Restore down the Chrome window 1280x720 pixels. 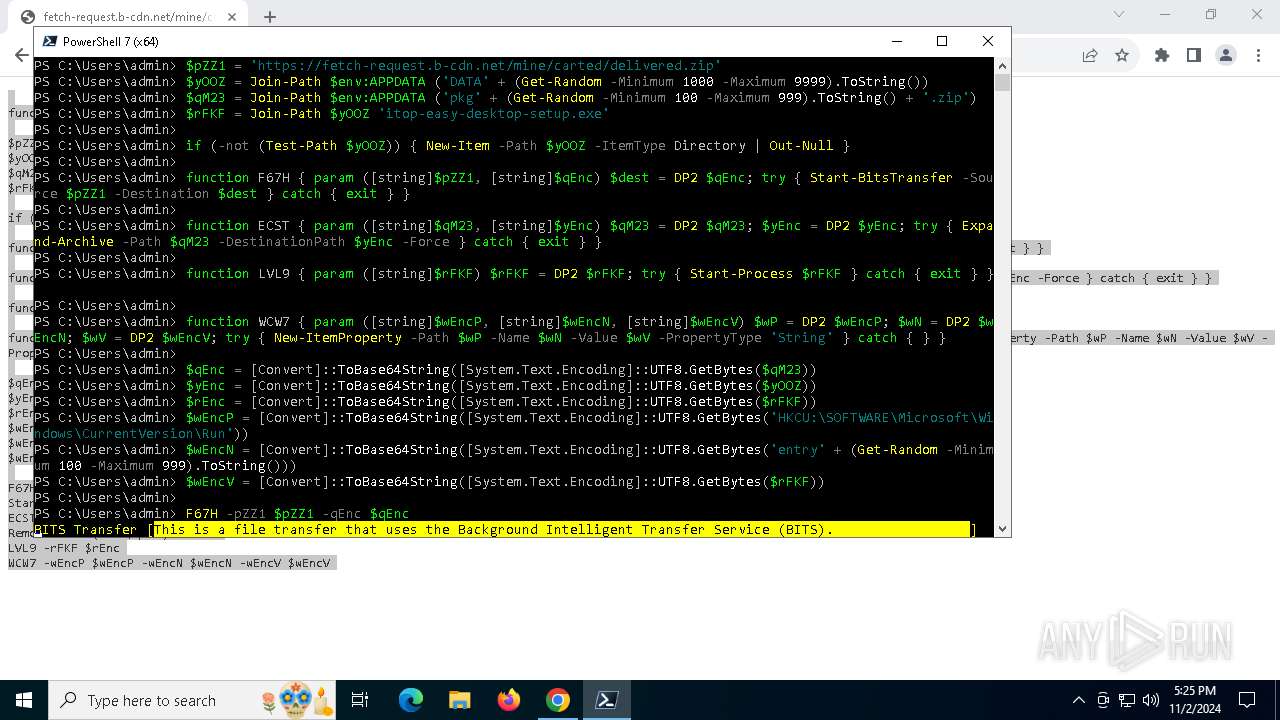click(x=1211, y=14)
